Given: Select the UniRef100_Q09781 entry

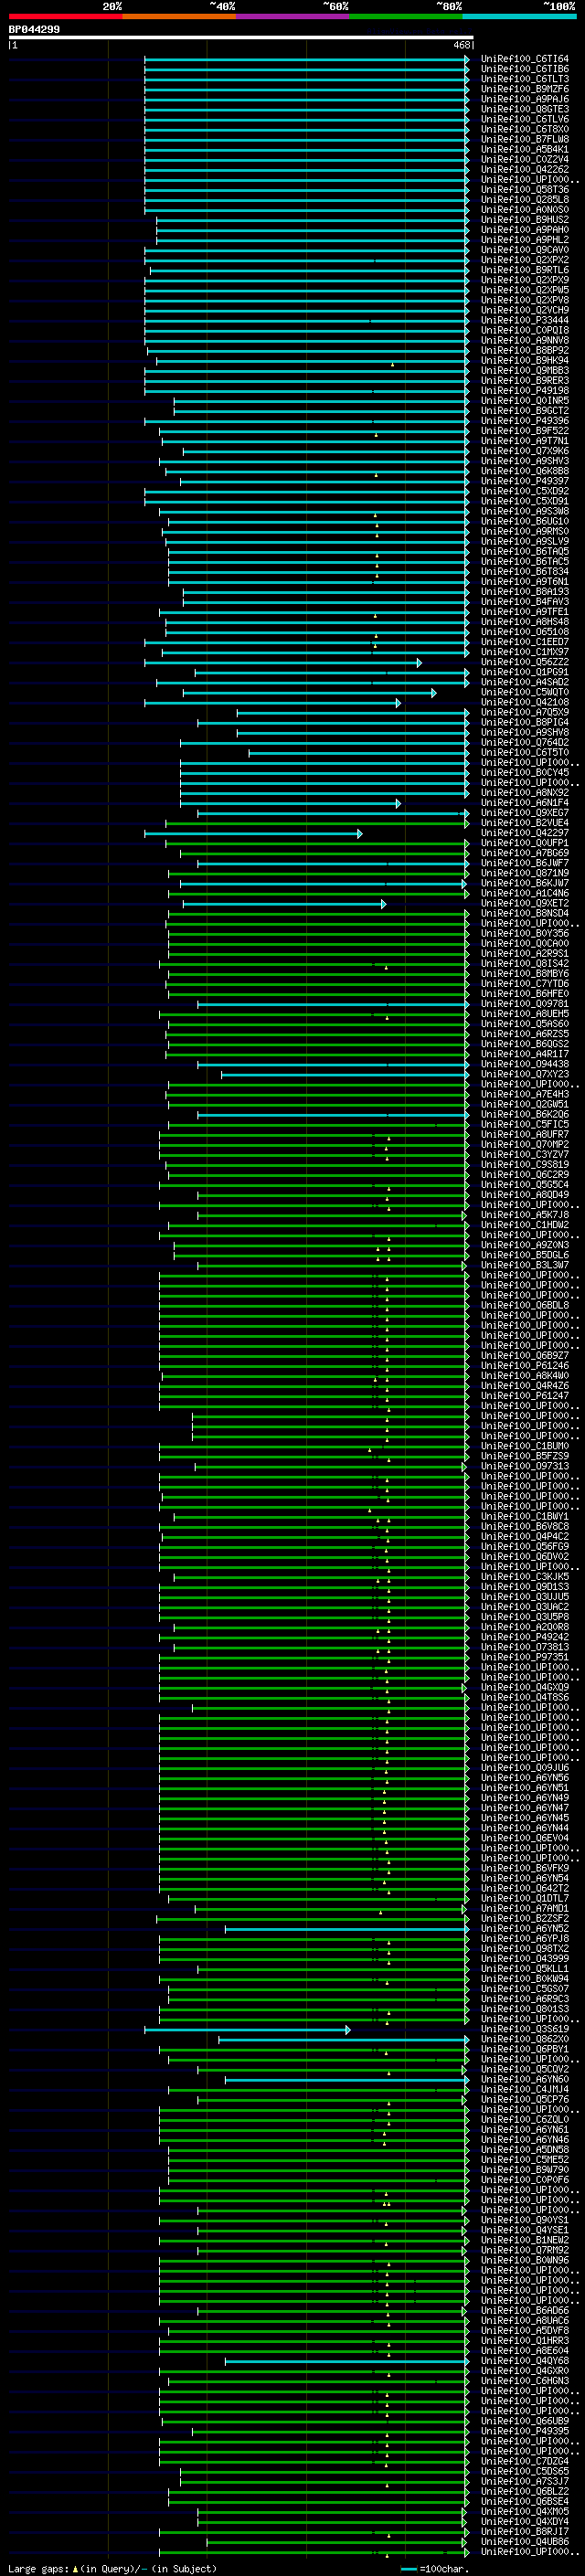Looking at the screenshot, I should click(524, 1004).
